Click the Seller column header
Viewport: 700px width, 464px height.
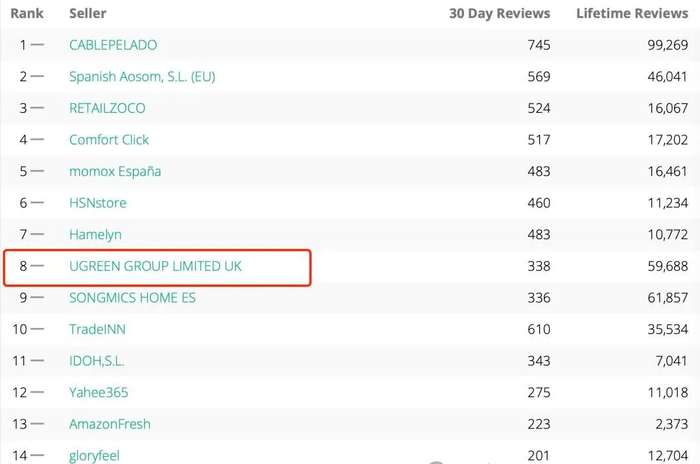(x=88, y=13)
